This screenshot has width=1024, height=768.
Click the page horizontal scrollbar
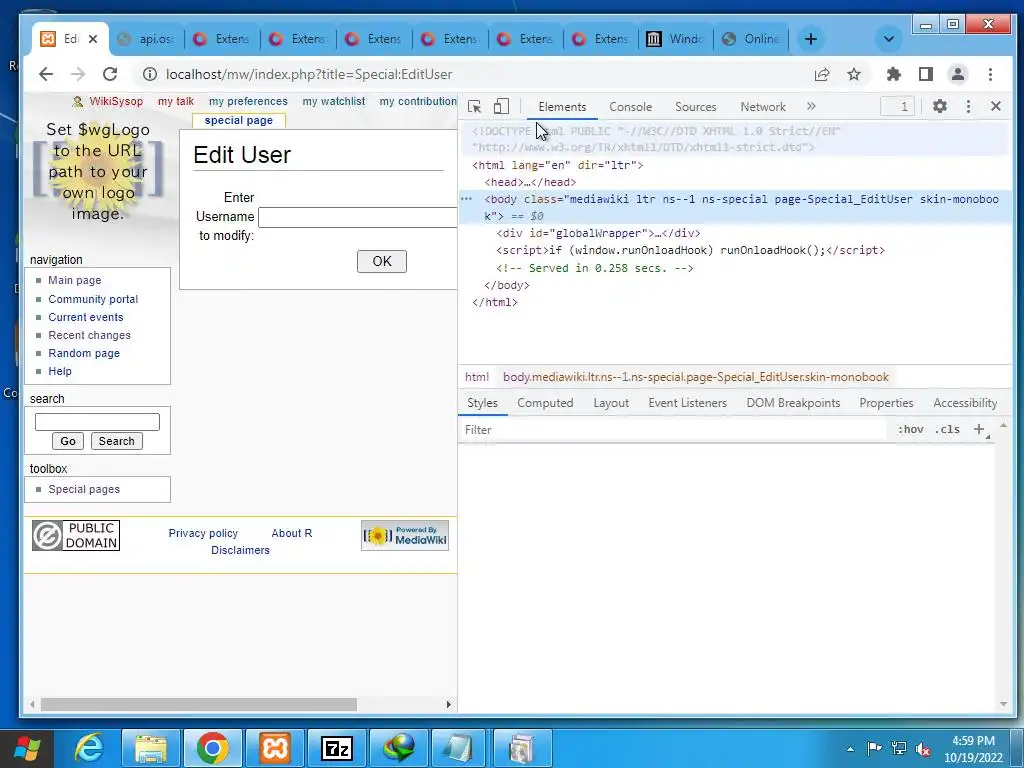tap(199, 705)
